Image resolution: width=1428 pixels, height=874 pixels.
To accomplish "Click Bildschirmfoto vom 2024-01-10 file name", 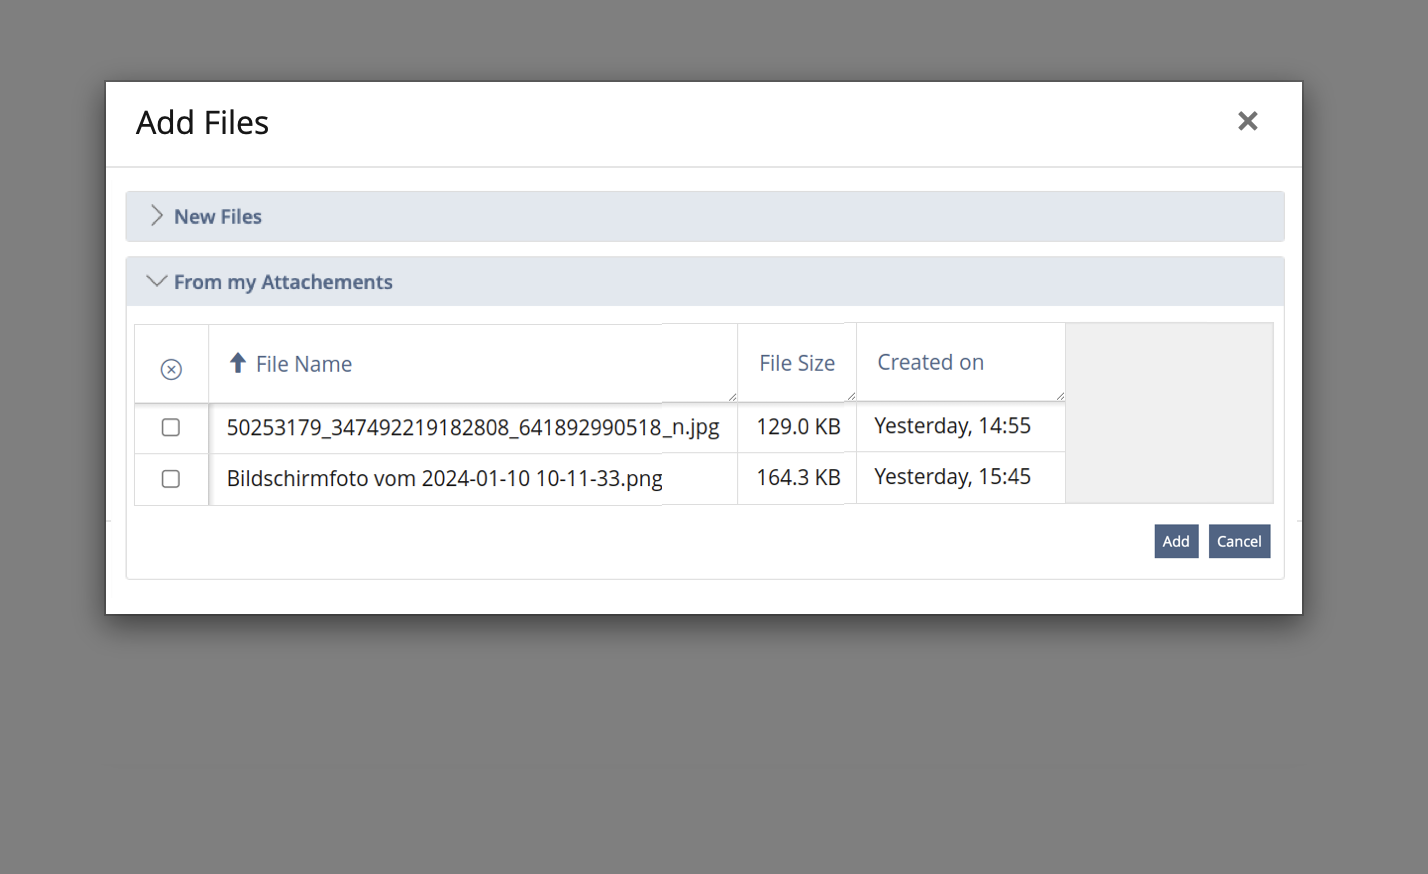I will coord(444,479).
